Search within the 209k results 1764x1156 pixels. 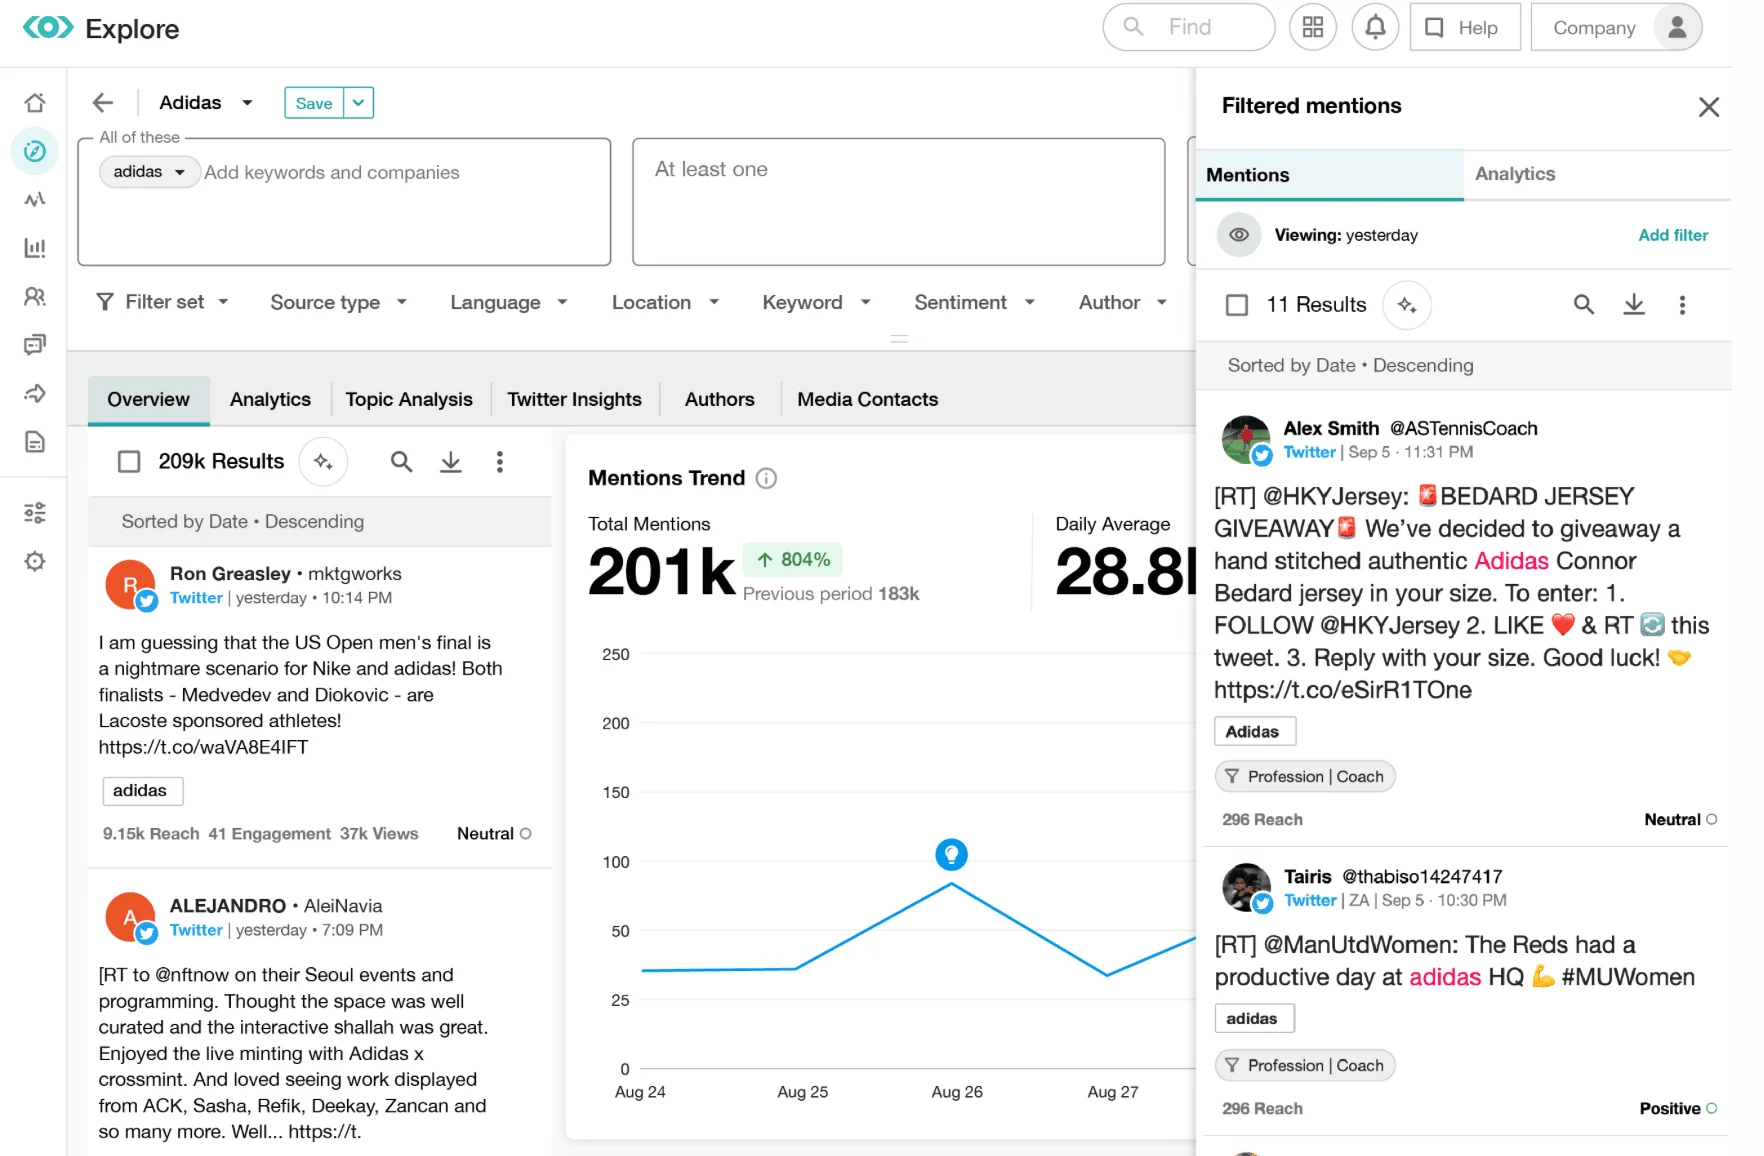tap(401, 461)
